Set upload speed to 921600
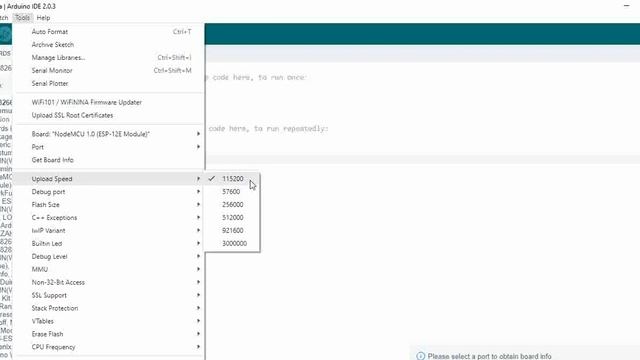 232,231
